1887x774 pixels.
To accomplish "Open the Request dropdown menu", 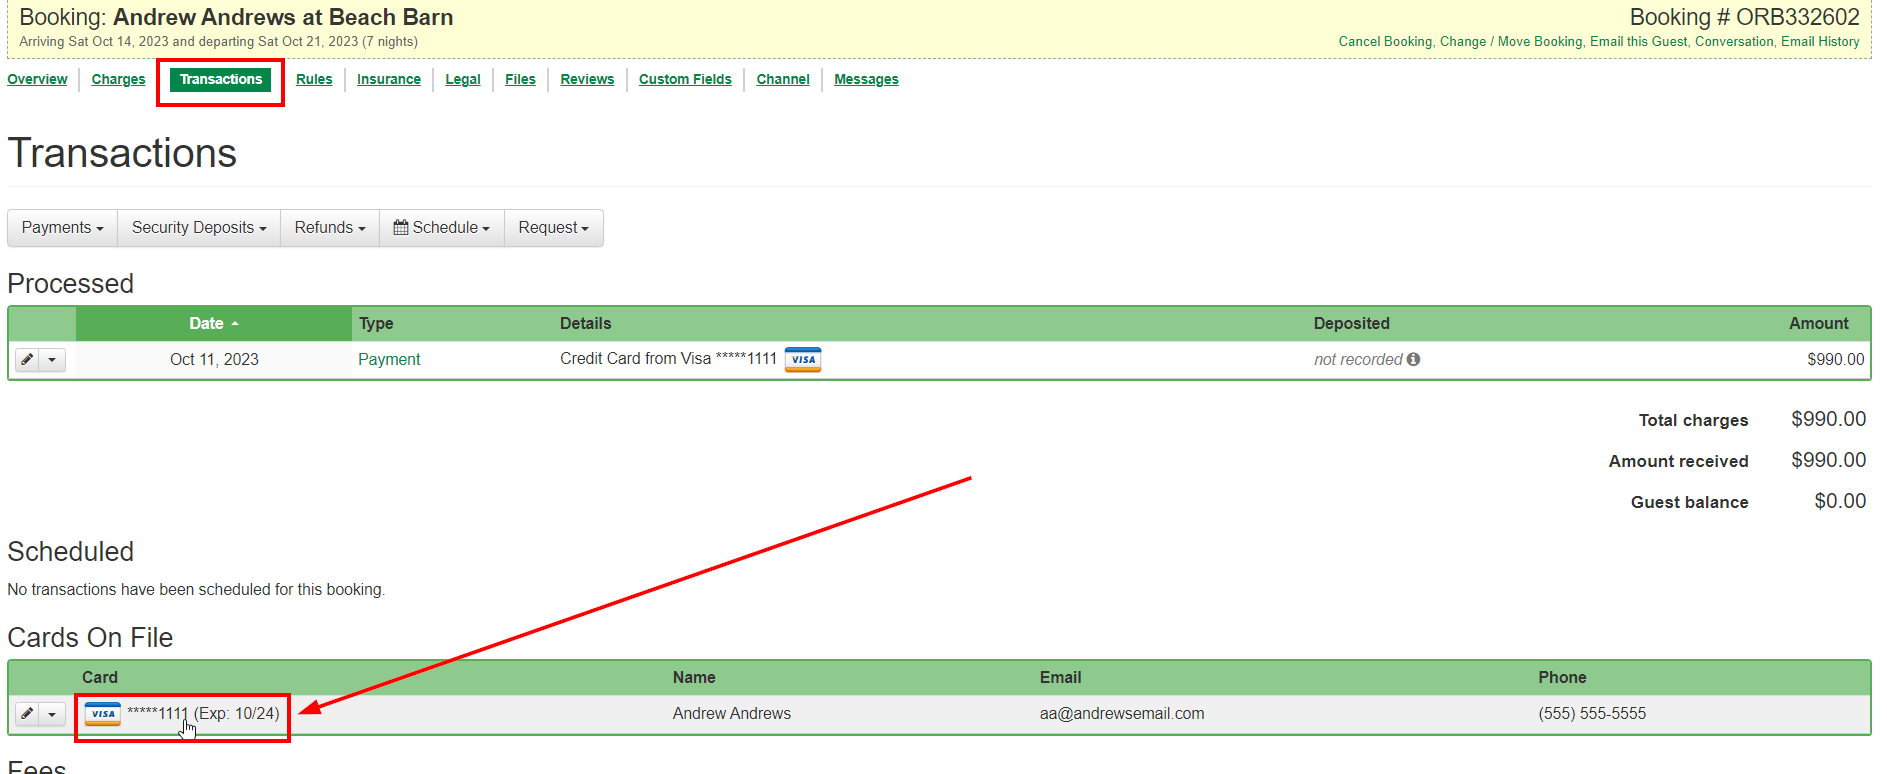I will pyautogui.click(x=553, y=228).
